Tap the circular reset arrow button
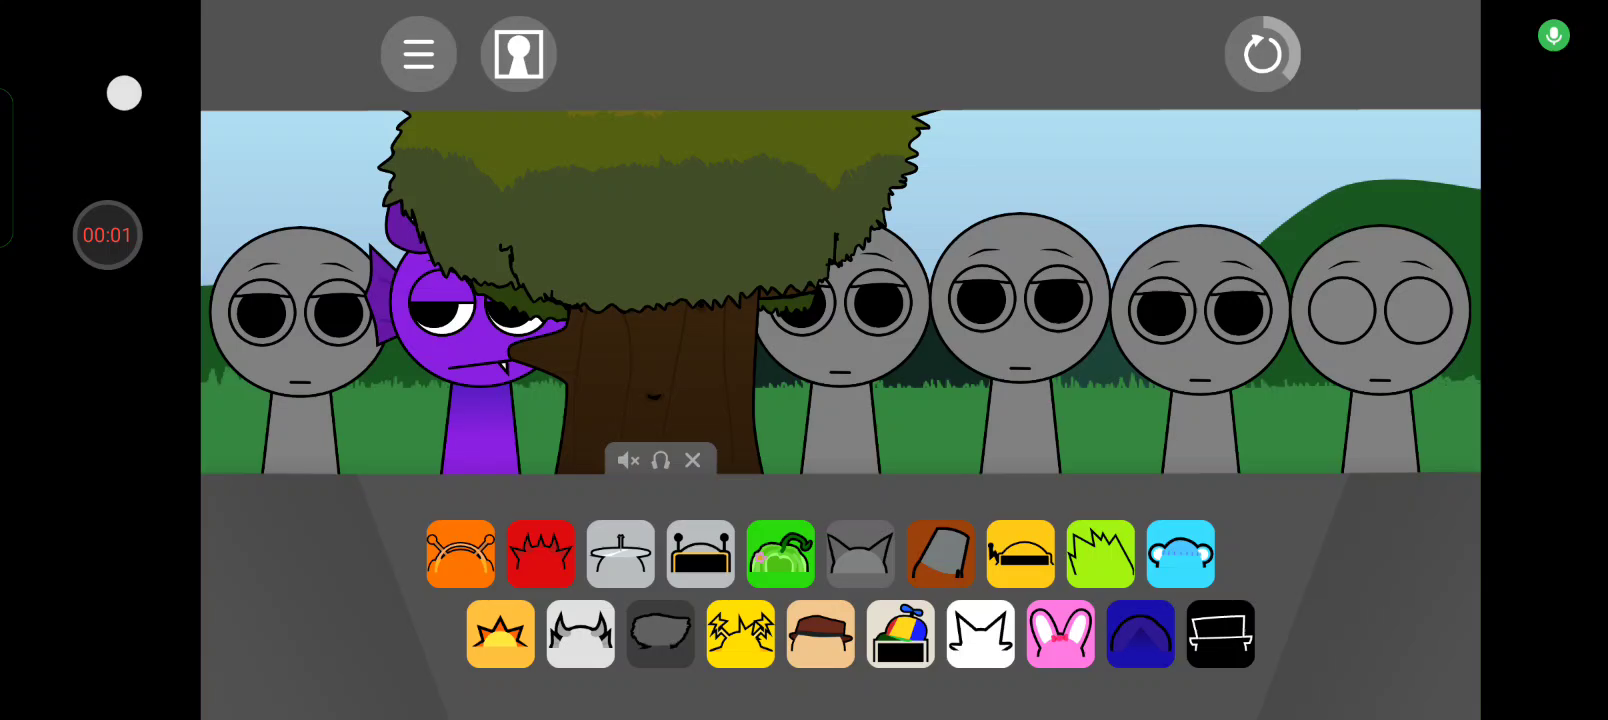The height and width of the screenshot is (720, 1608). (x=1263, y=54)
